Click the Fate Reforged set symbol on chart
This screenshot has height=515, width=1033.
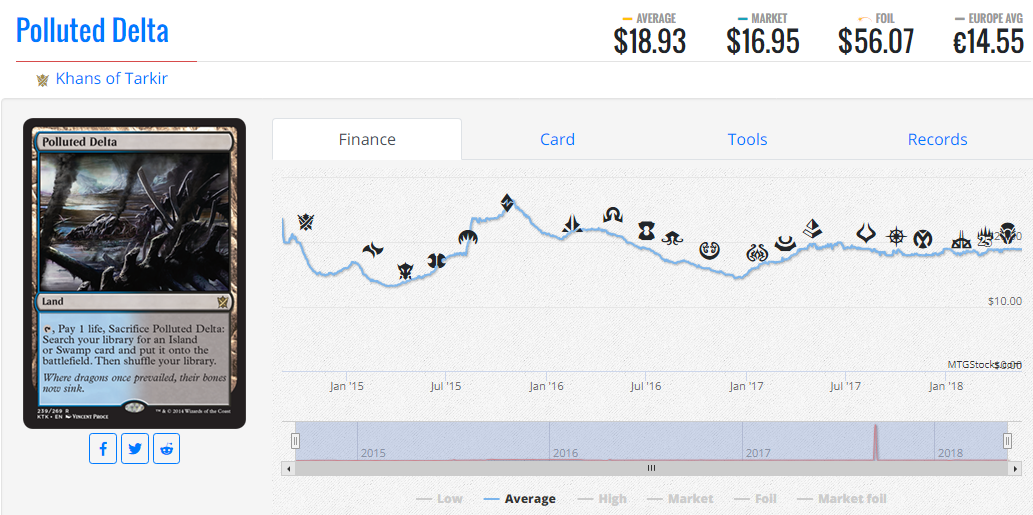[373, 250]
